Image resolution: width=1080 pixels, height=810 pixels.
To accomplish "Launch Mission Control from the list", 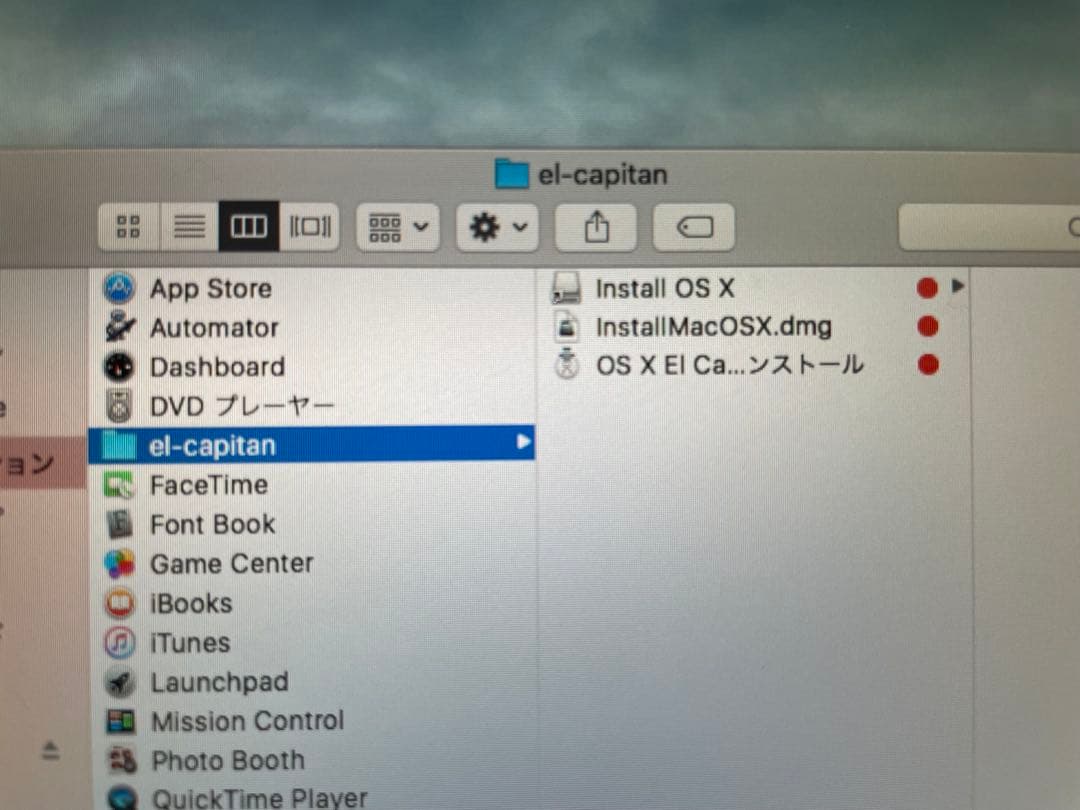I will coord(246,721).
